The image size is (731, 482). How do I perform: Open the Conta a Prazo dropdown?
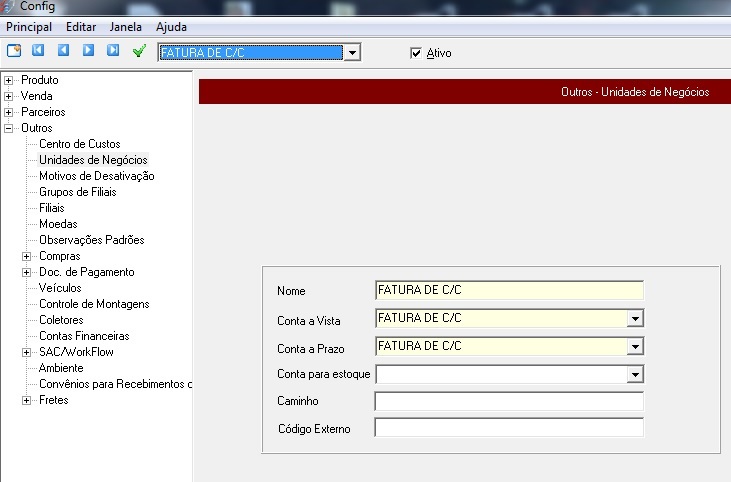pyautogui.click(x=634, y=347)
